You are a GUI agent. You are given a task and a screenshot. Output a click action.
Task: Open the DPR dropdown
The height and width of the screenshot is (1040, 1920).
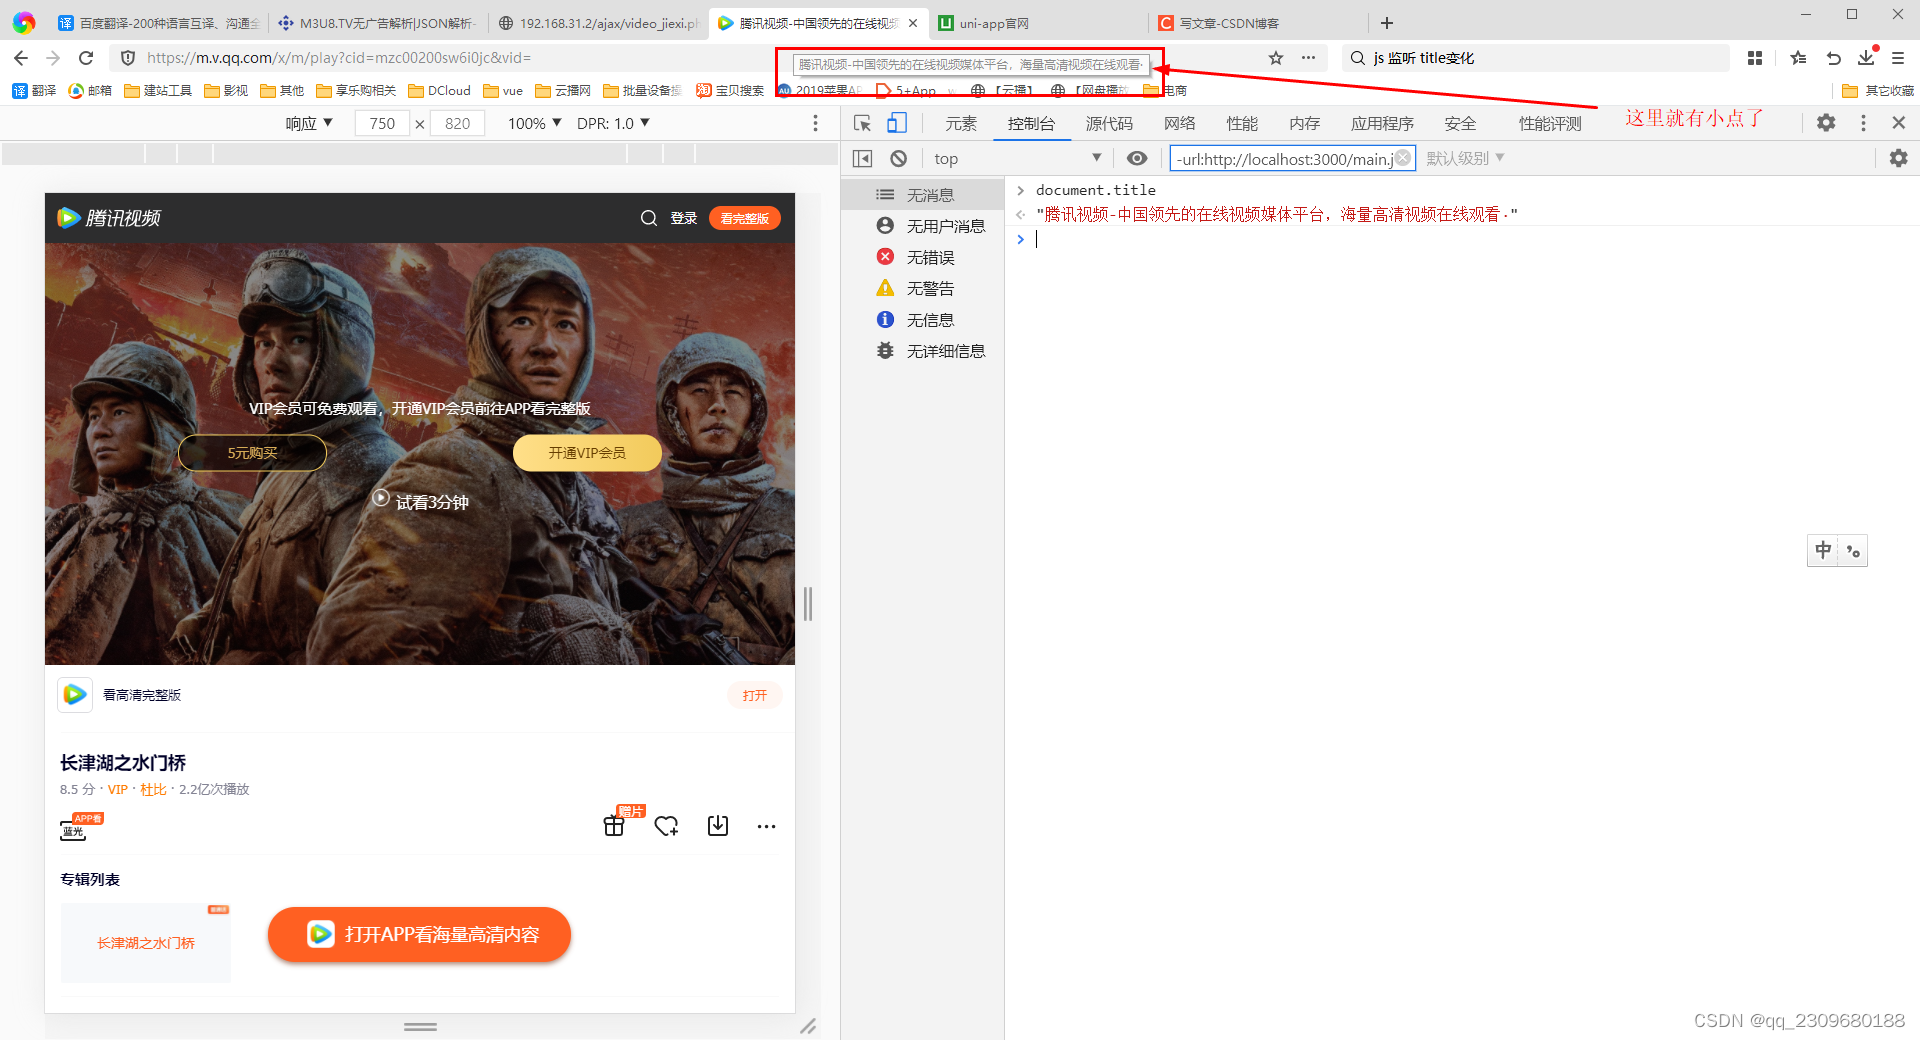click(x=613, y=123)
